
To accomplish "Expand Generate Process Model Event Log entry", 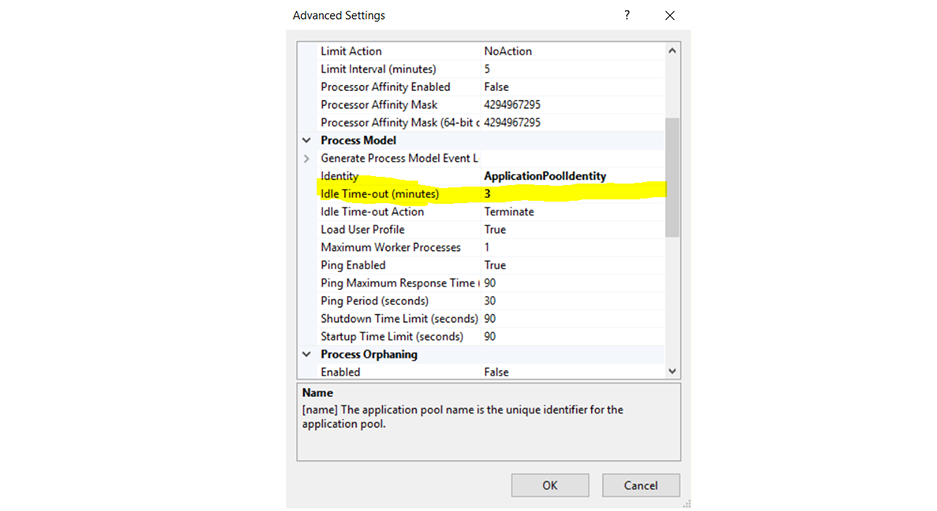I will coord(307,159).
